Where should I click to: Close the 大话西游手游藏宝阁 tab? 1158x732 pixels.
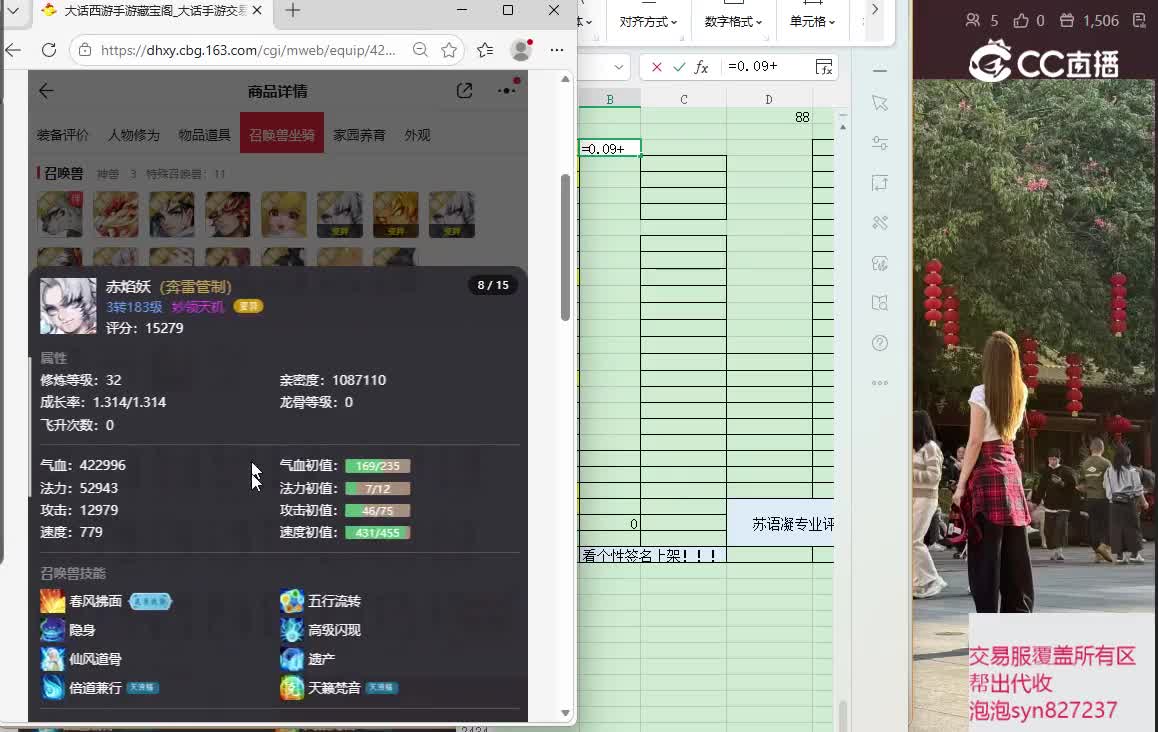click(x=257, y=10)
